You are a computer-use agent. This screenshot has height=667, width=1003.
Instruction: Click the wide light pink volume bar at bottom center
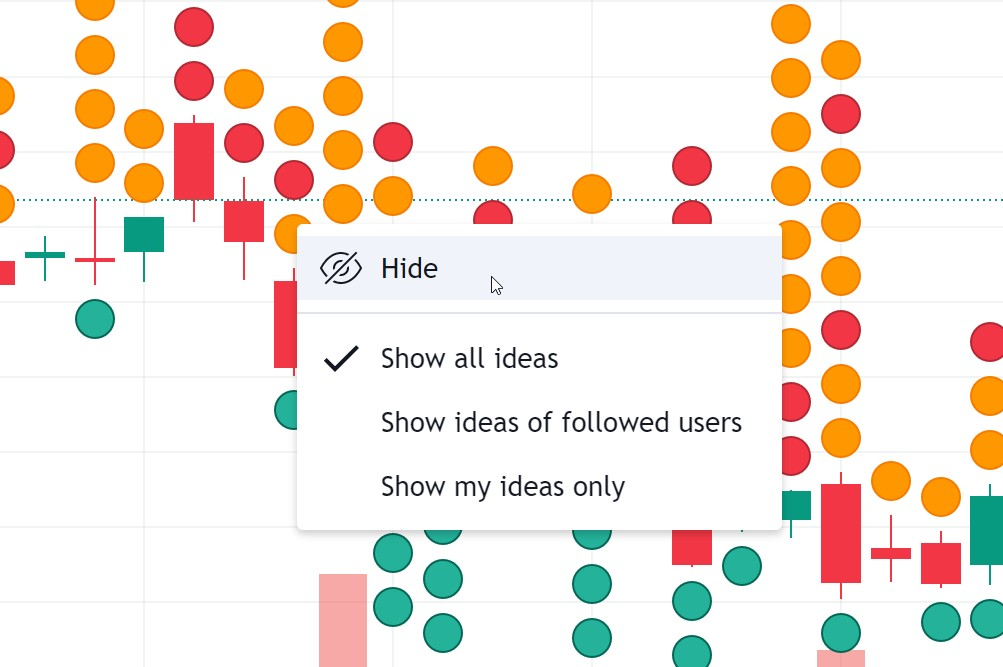[343, 620]
